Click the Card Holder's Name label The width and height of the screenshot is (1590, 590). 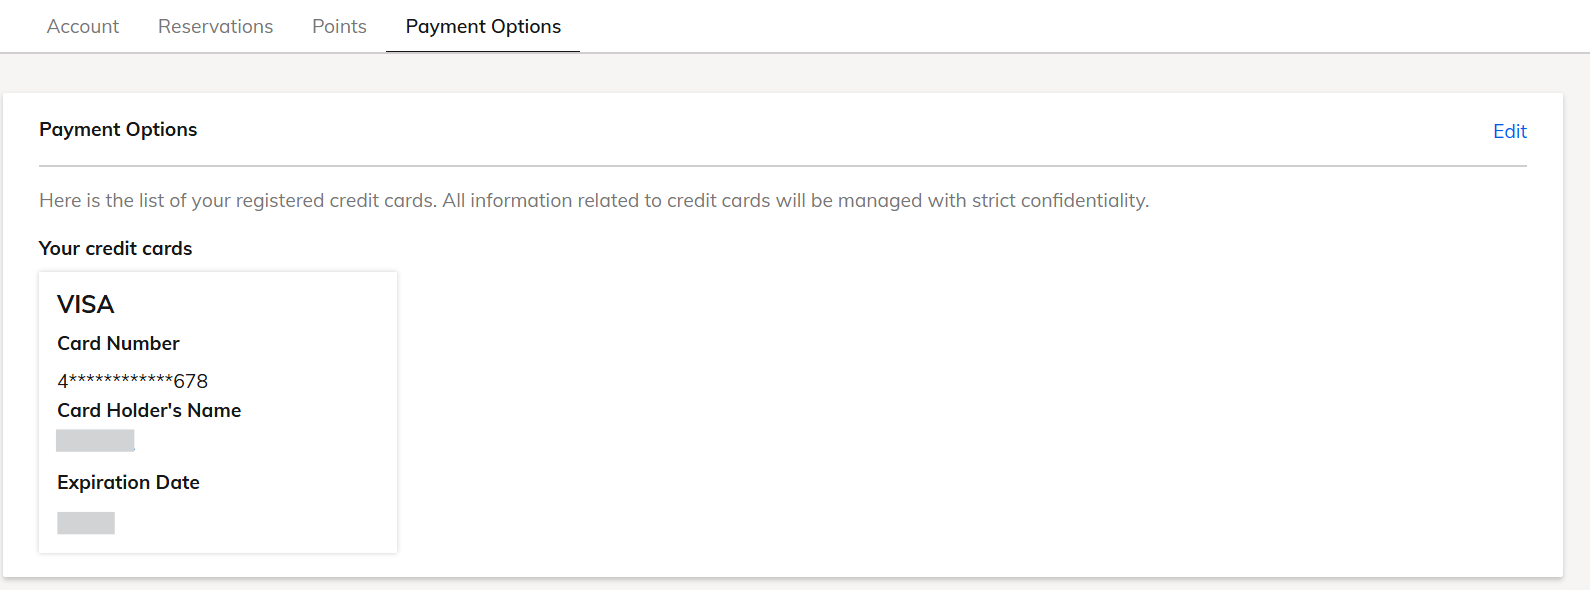(149, 410)
